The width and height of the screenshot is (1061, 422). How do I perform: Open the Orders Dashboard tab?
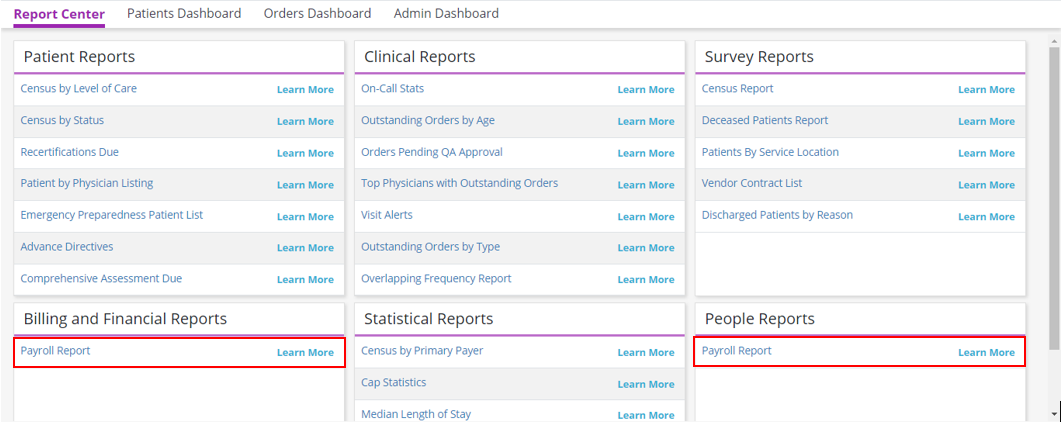pyautogui.click(x=317, y=14)
